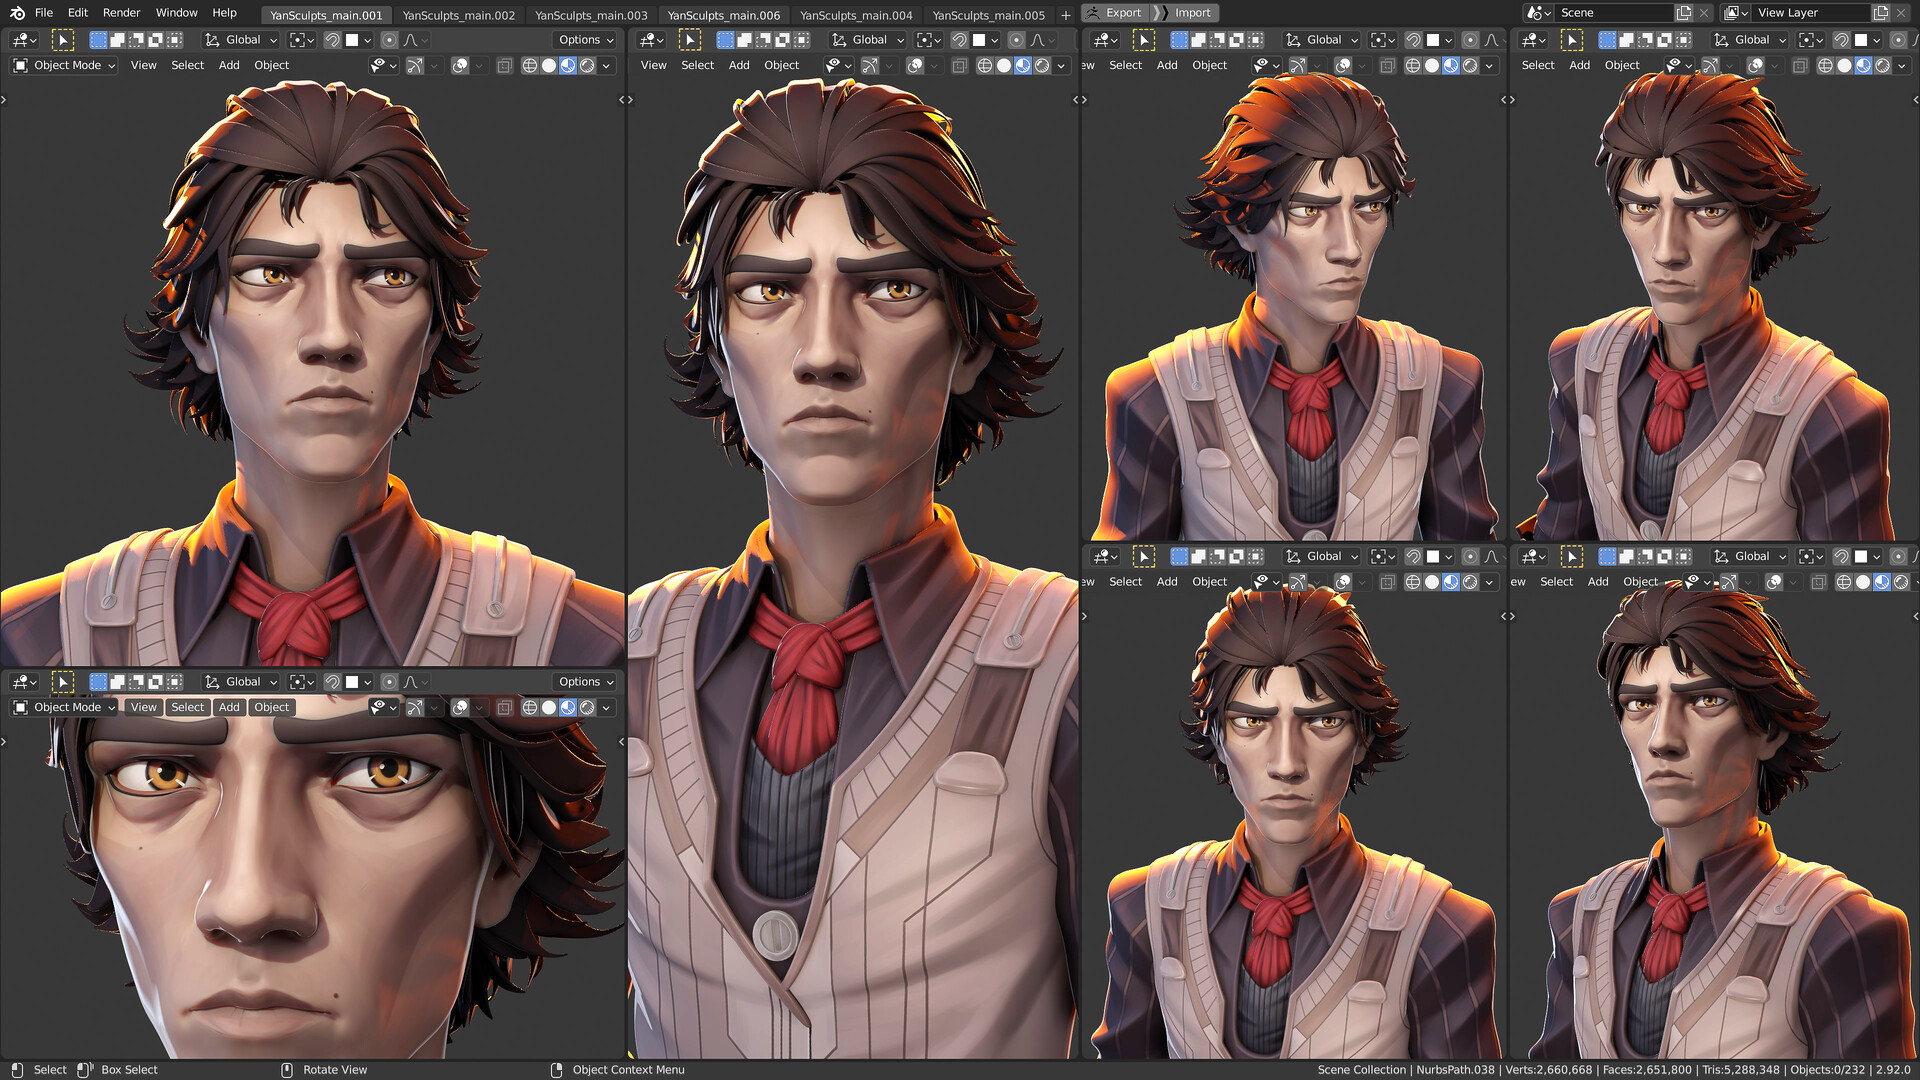Toggle X-ray in center viewport
The width and height of the screenshot is (1920, 1080).
click(959, 65)
